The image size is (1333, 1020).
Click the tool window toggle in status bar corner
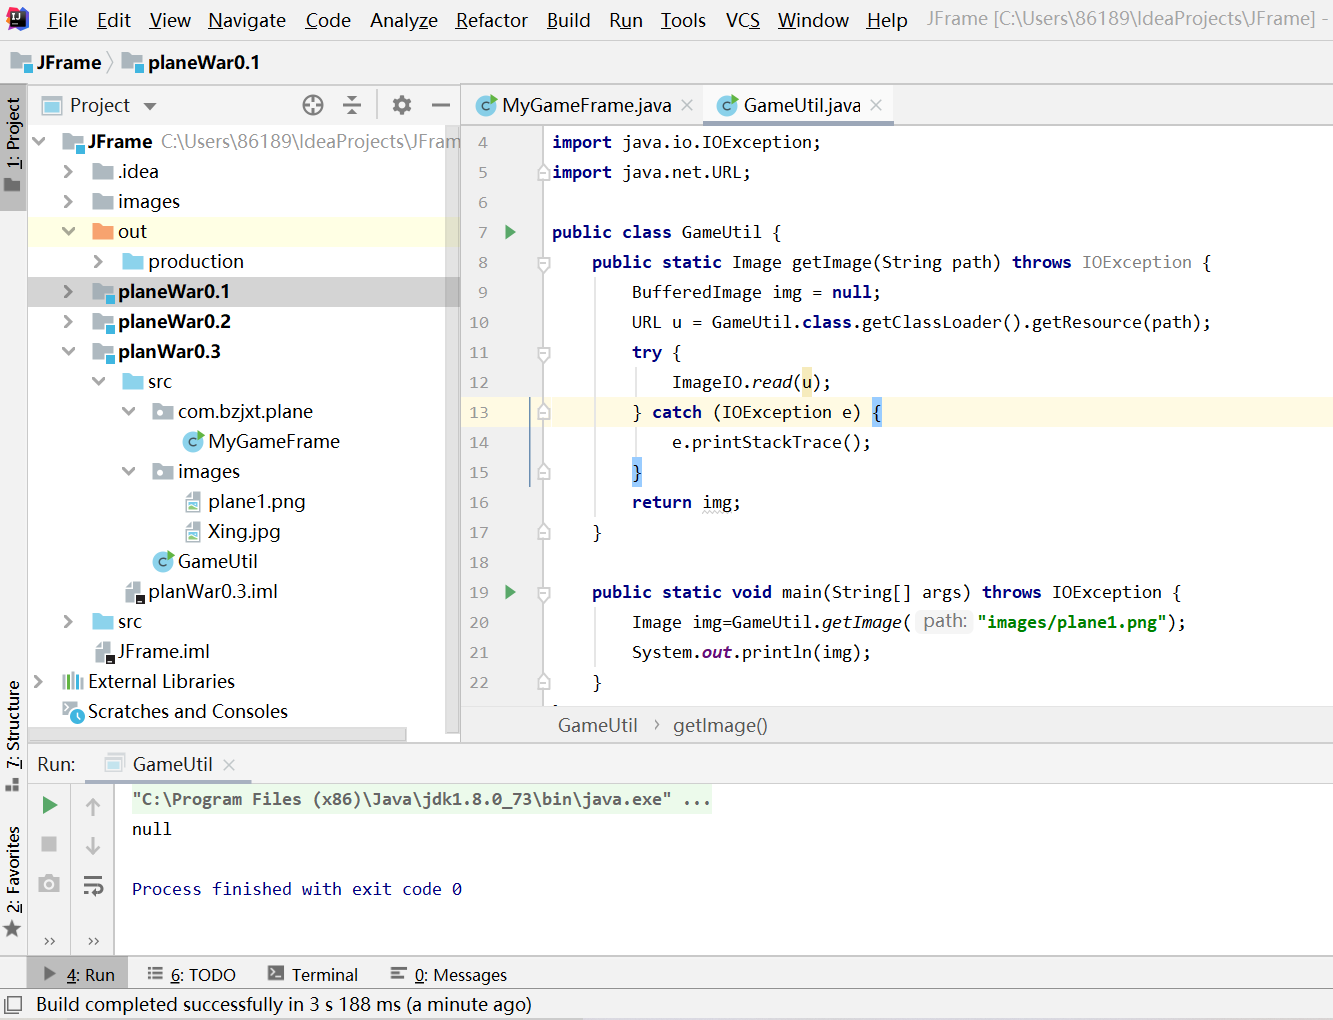[13, 1004]
